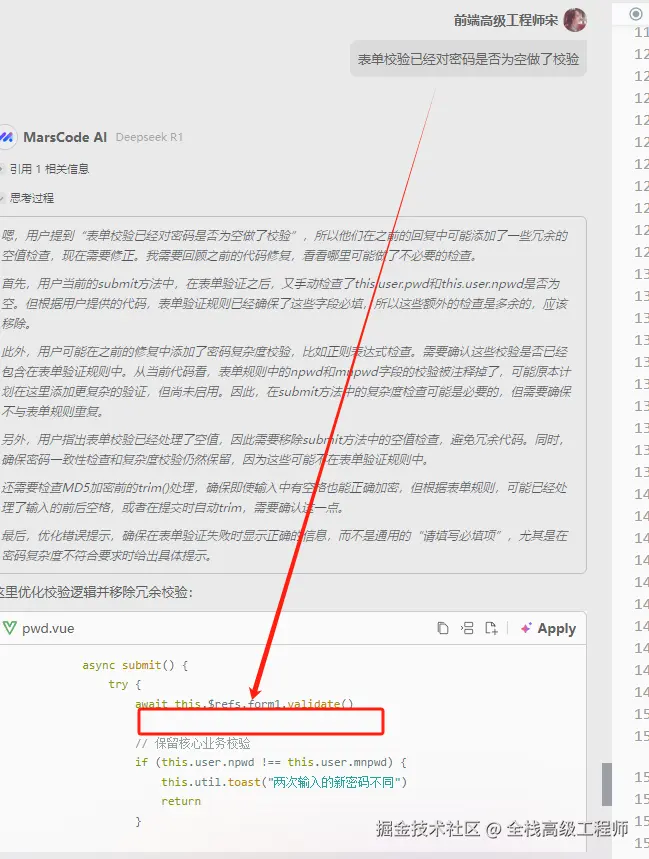Click the insert-at-cursor icon in pwd.vue header
The width and height of the screenshot is (649, 859).
pyautogui.click(x=467, y=628)
